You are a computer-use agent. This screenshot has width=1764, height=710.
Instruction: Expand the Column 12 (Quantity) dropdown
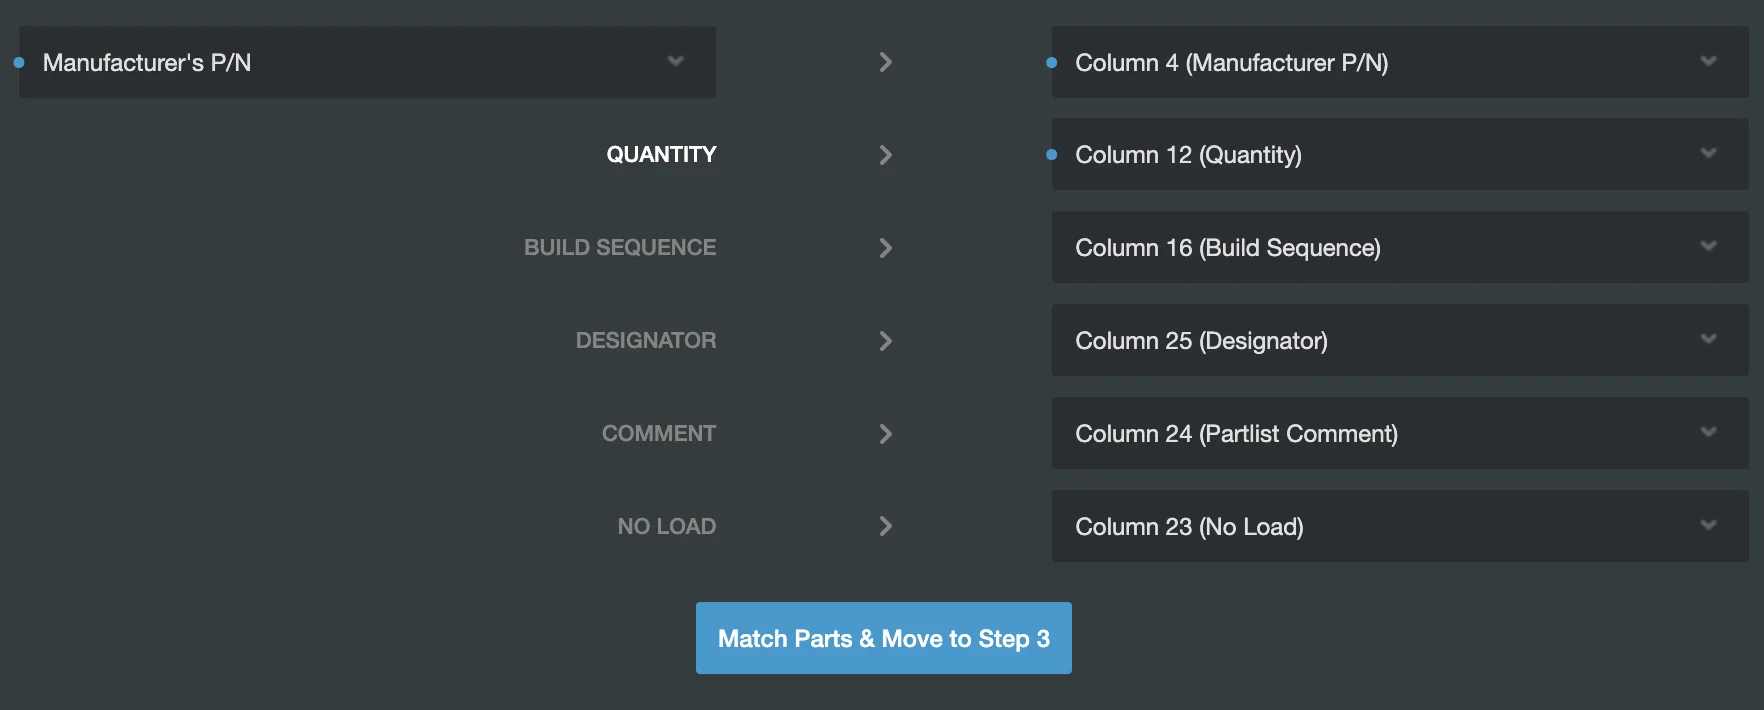[x=1399, y=155]
